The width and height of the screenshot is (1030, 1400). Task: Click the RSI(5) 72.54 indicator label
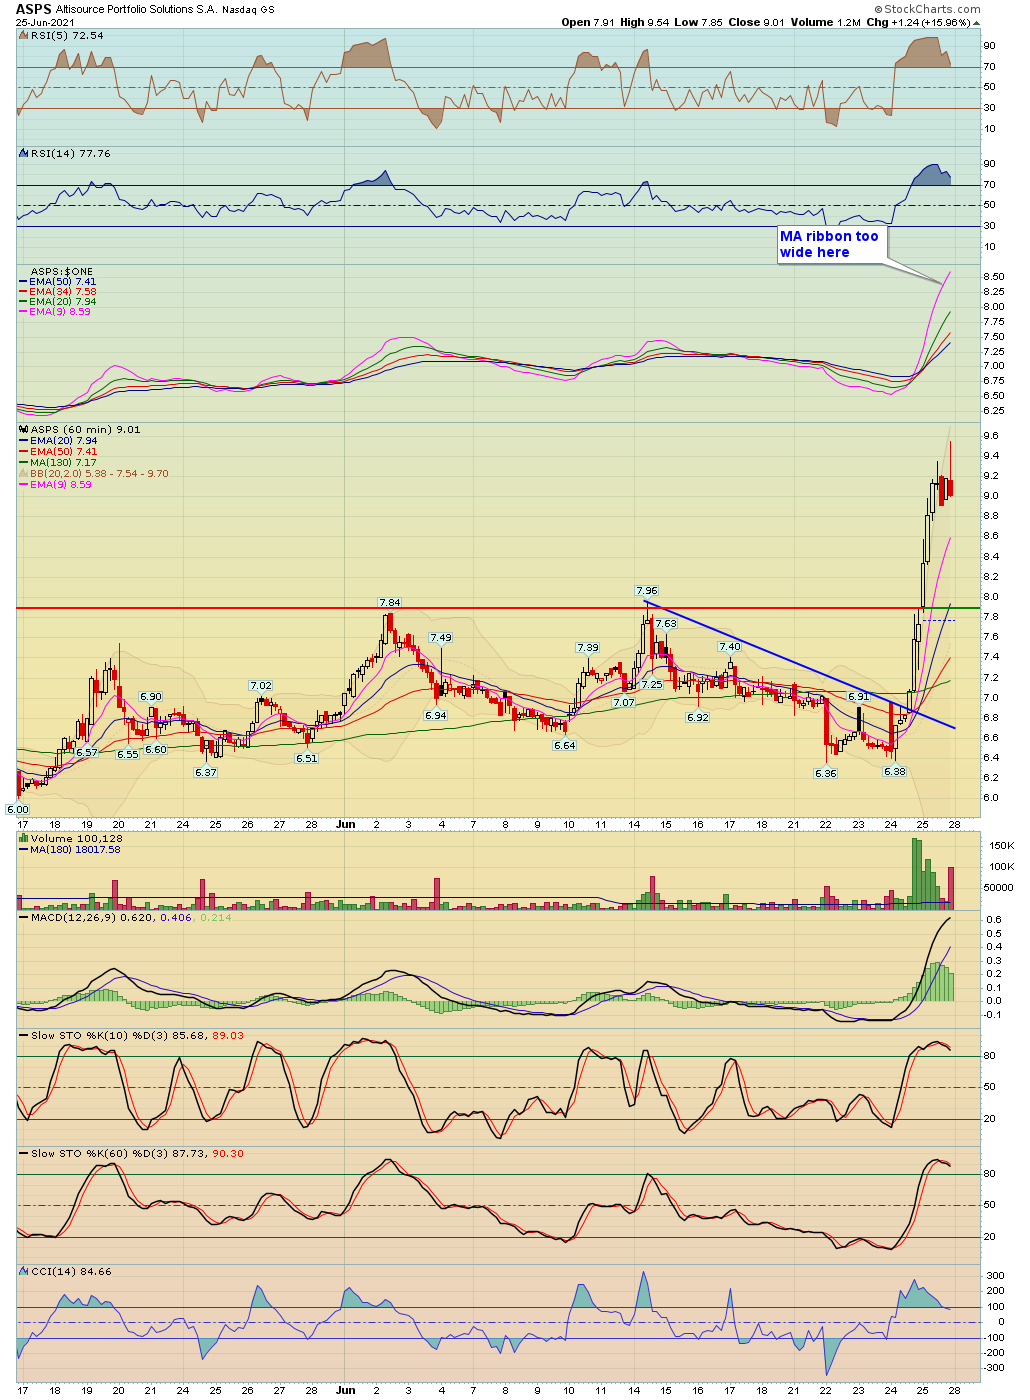[x=67, y=35]
